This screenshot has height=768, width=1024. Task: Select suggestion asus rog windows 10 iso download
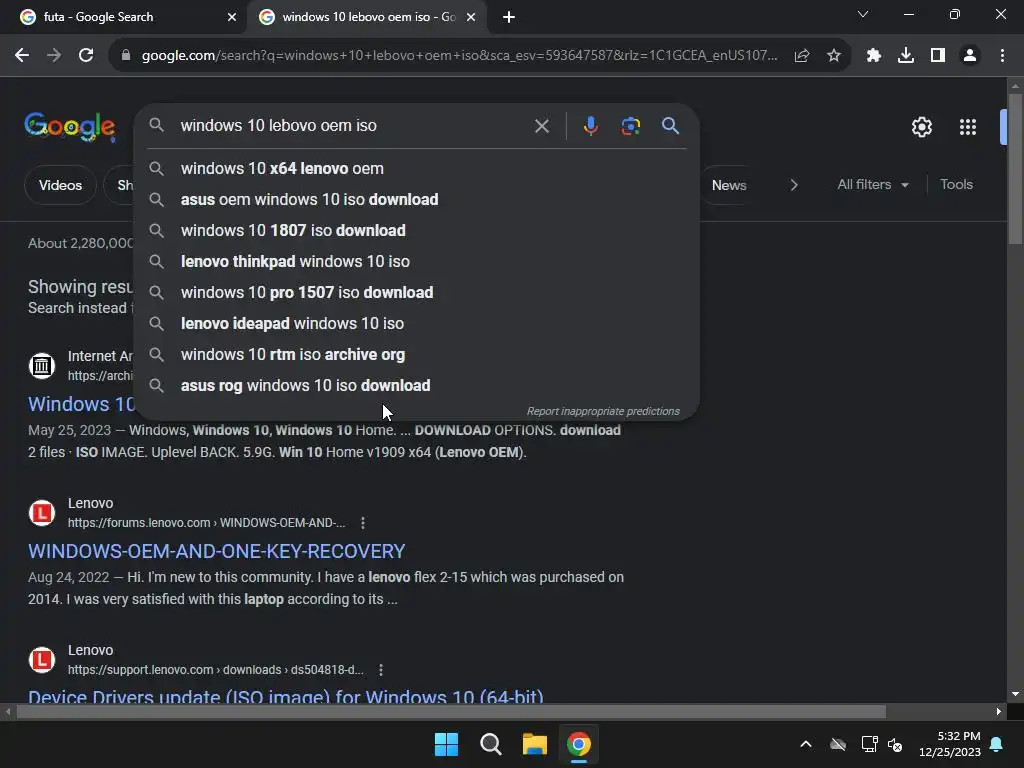(x=417, y=385)
